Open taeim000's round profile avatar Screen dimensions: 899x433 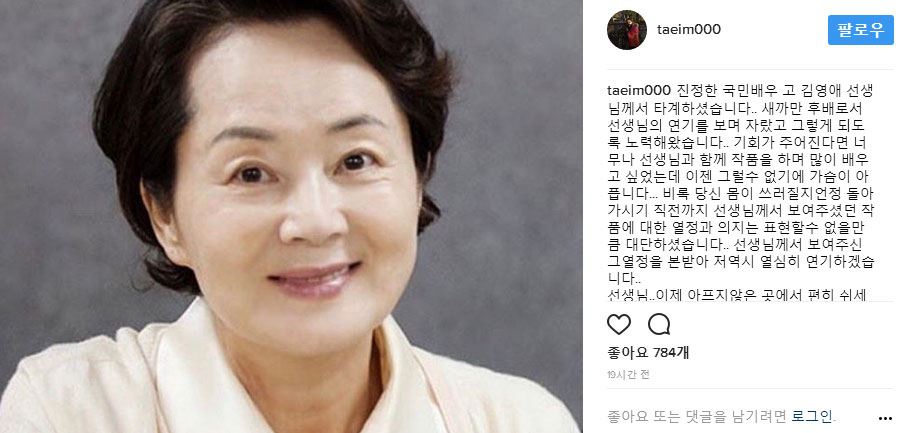coord(627,30)
